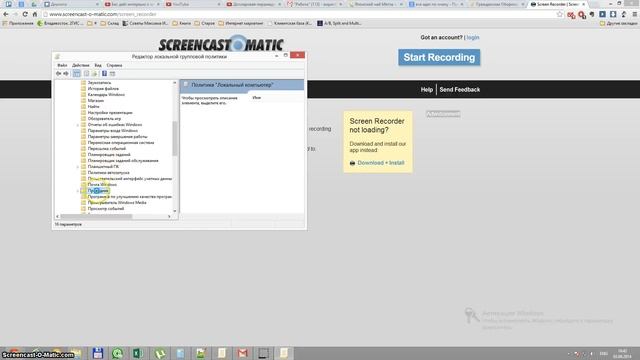Click the Export List toolbar icon

[94, 73]
